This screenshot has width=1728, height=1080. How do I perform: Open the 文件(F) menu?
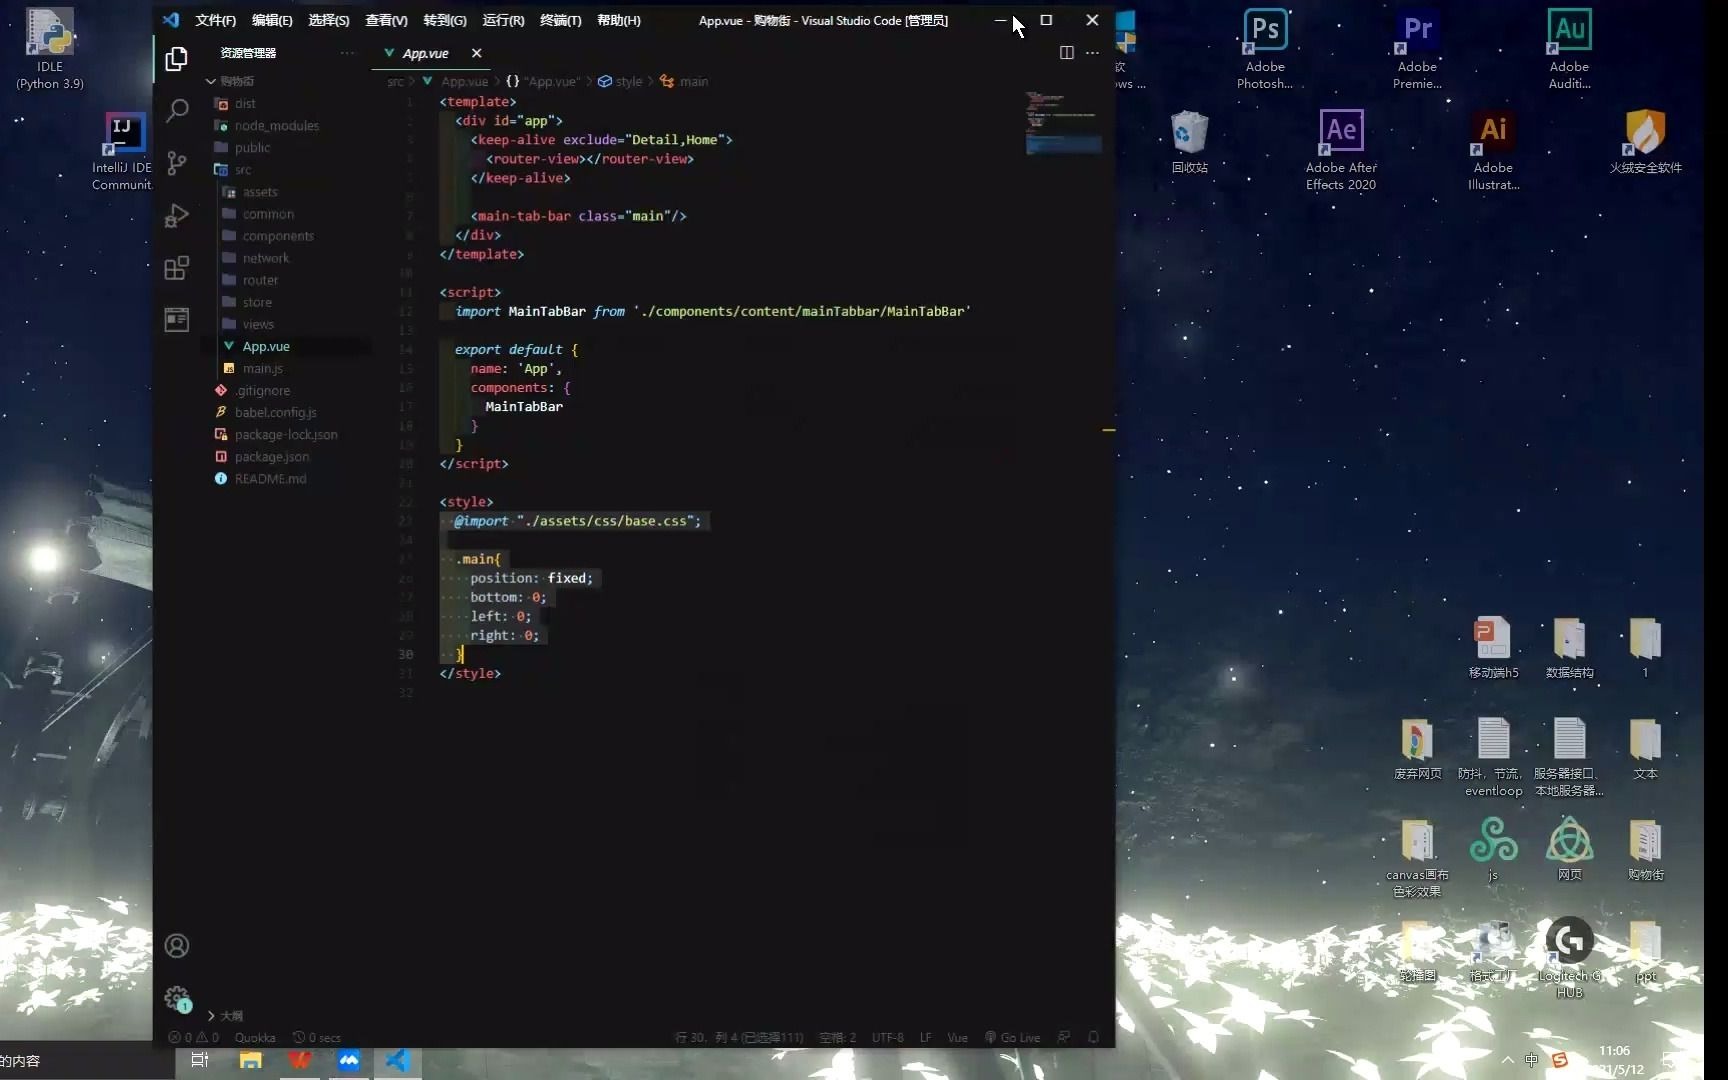(x=215, y=20)
